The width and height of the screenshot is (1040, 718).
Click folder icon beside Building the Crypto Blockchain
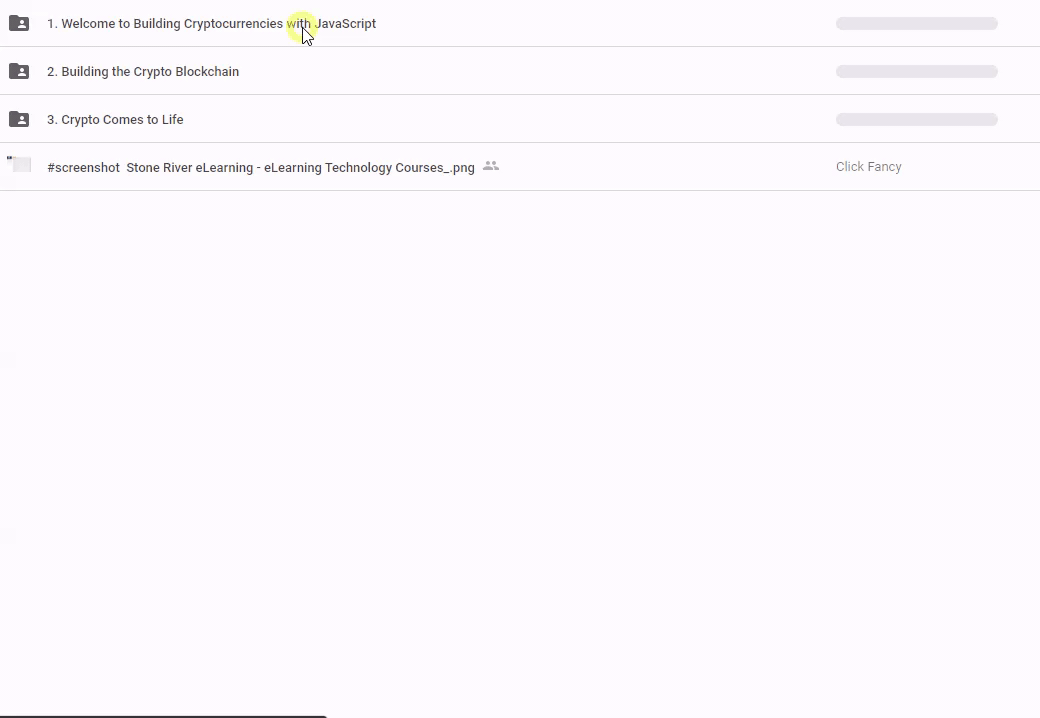click(19, 71)
